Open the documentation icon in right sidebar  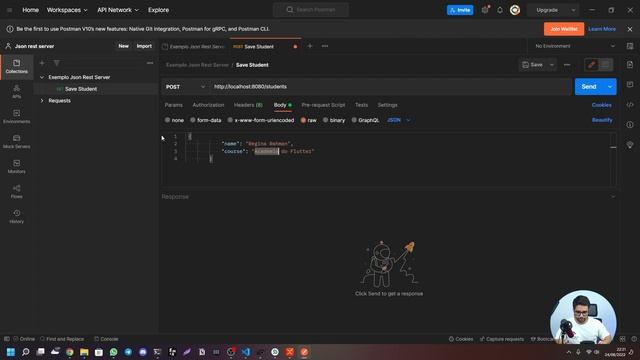coord(630,64)
